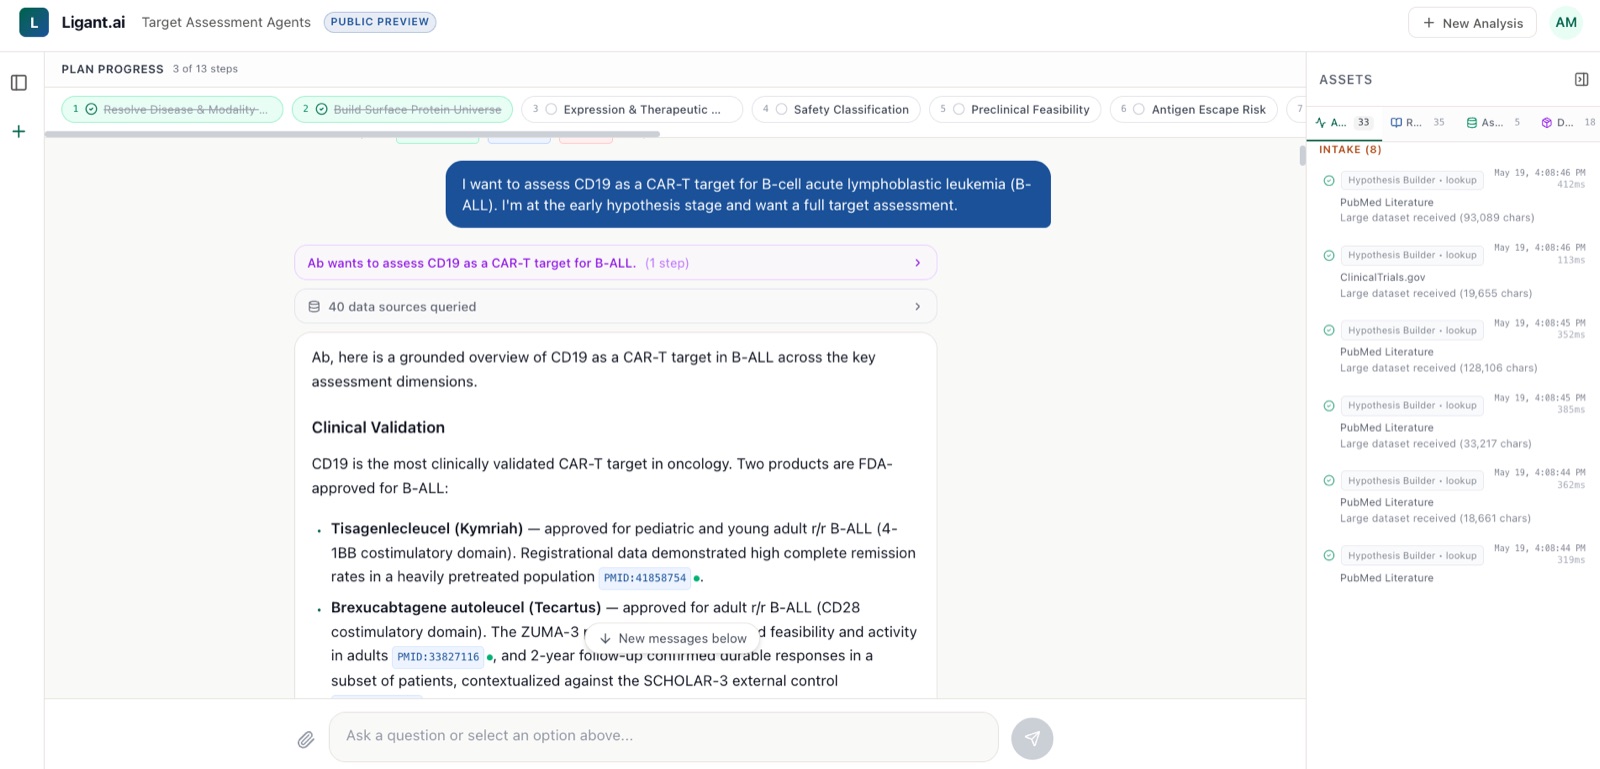Click 'Brexucabtagene autoleucel (Tecartus)' text

coord(466,607)
